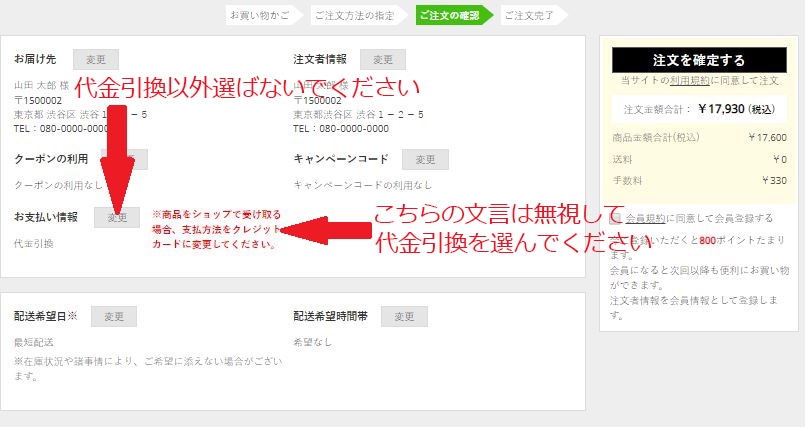Image resolution: width=805 pixels, height=427 pixels.
Task: Check the member registration agreement checkbox
Action: [x=615, y=219]
